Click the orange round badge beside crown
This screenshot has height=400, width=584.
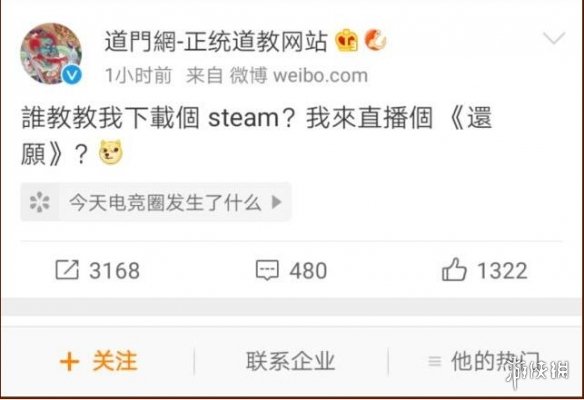click(375, 40)
